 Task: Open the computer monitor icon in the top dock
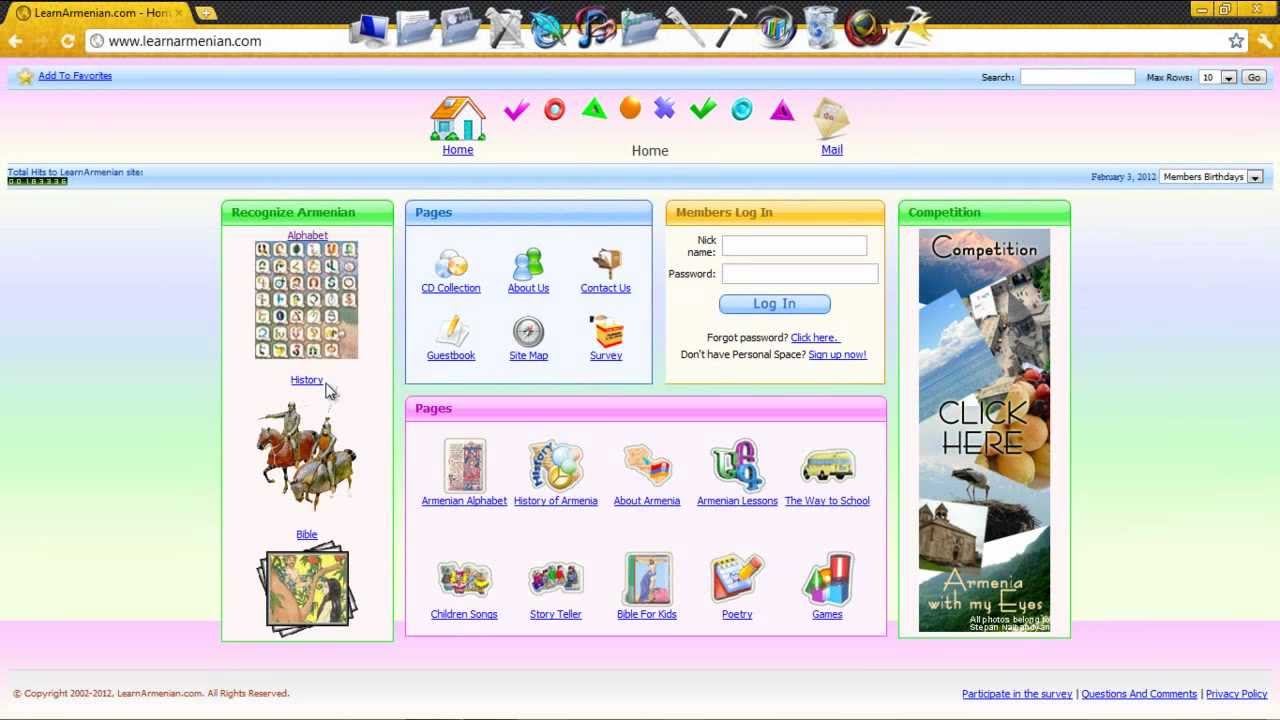pos(372,30)
